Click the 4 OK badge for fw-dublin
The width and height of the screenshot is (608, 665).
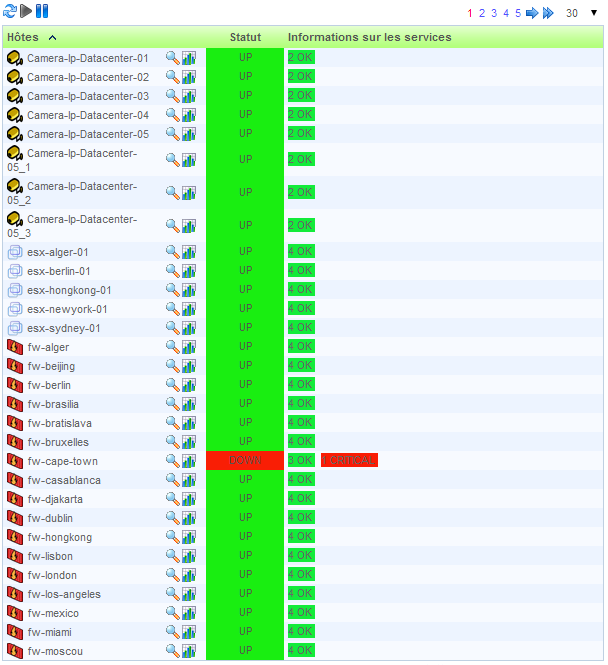[x=301, y=517]
